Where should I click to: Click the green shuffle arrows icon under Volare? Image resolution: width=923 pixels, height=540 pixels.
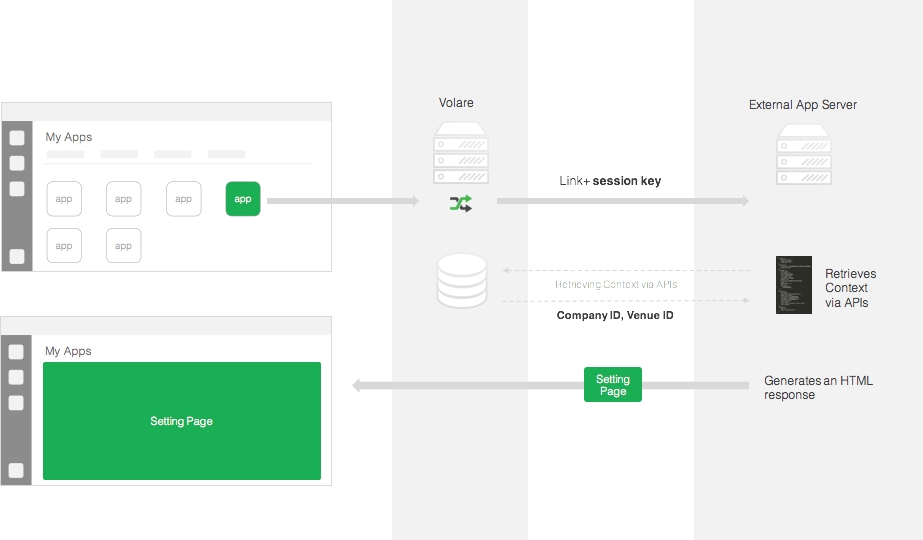(460, 203)
